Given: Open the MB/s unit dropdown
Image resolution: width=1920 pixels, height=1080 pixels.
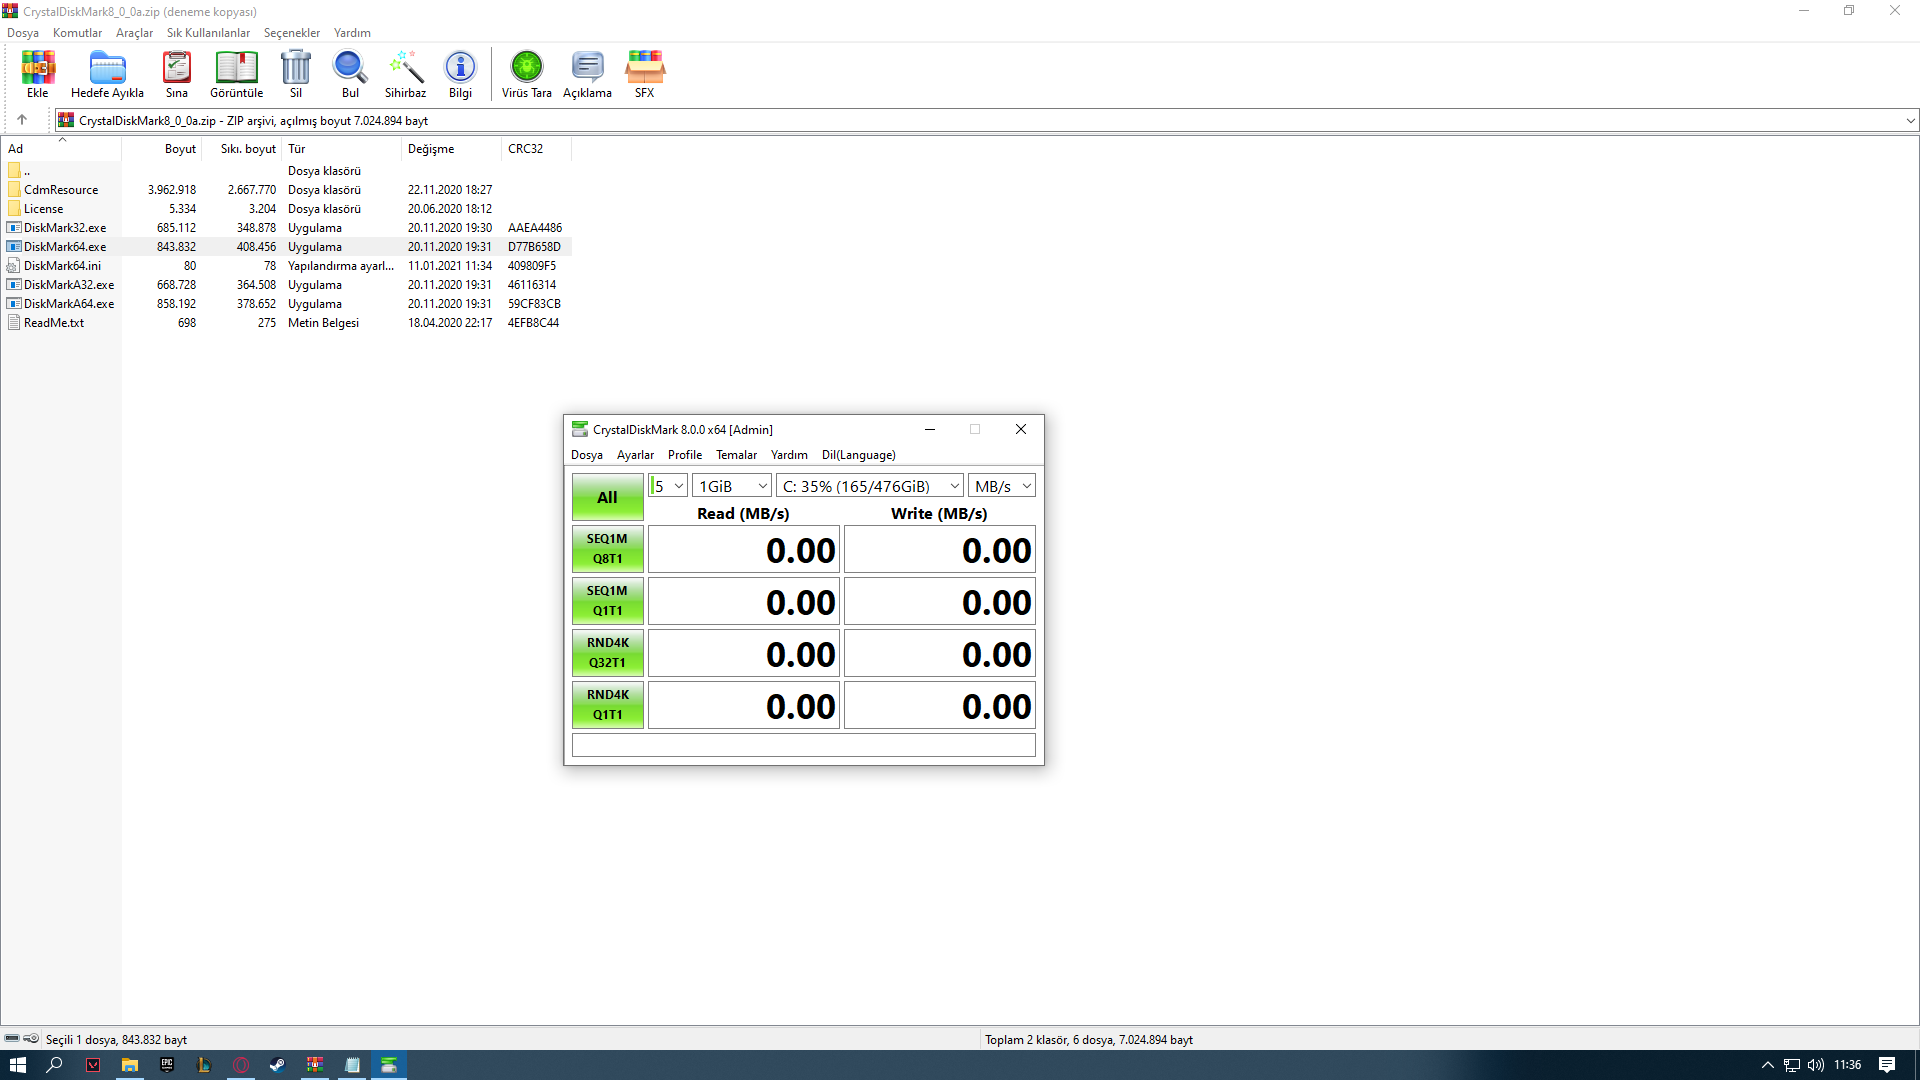Looking at the screenshot, I should 1002,486.
